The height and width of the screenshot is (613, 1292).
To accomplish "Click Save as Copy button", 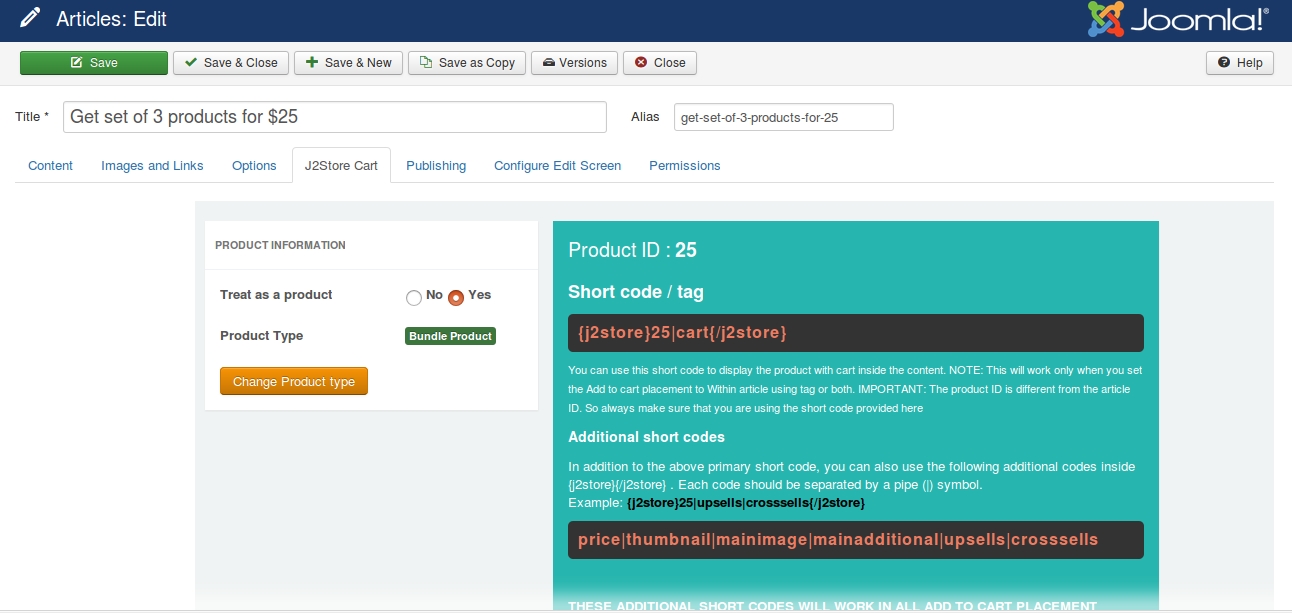I will [467, 63].
